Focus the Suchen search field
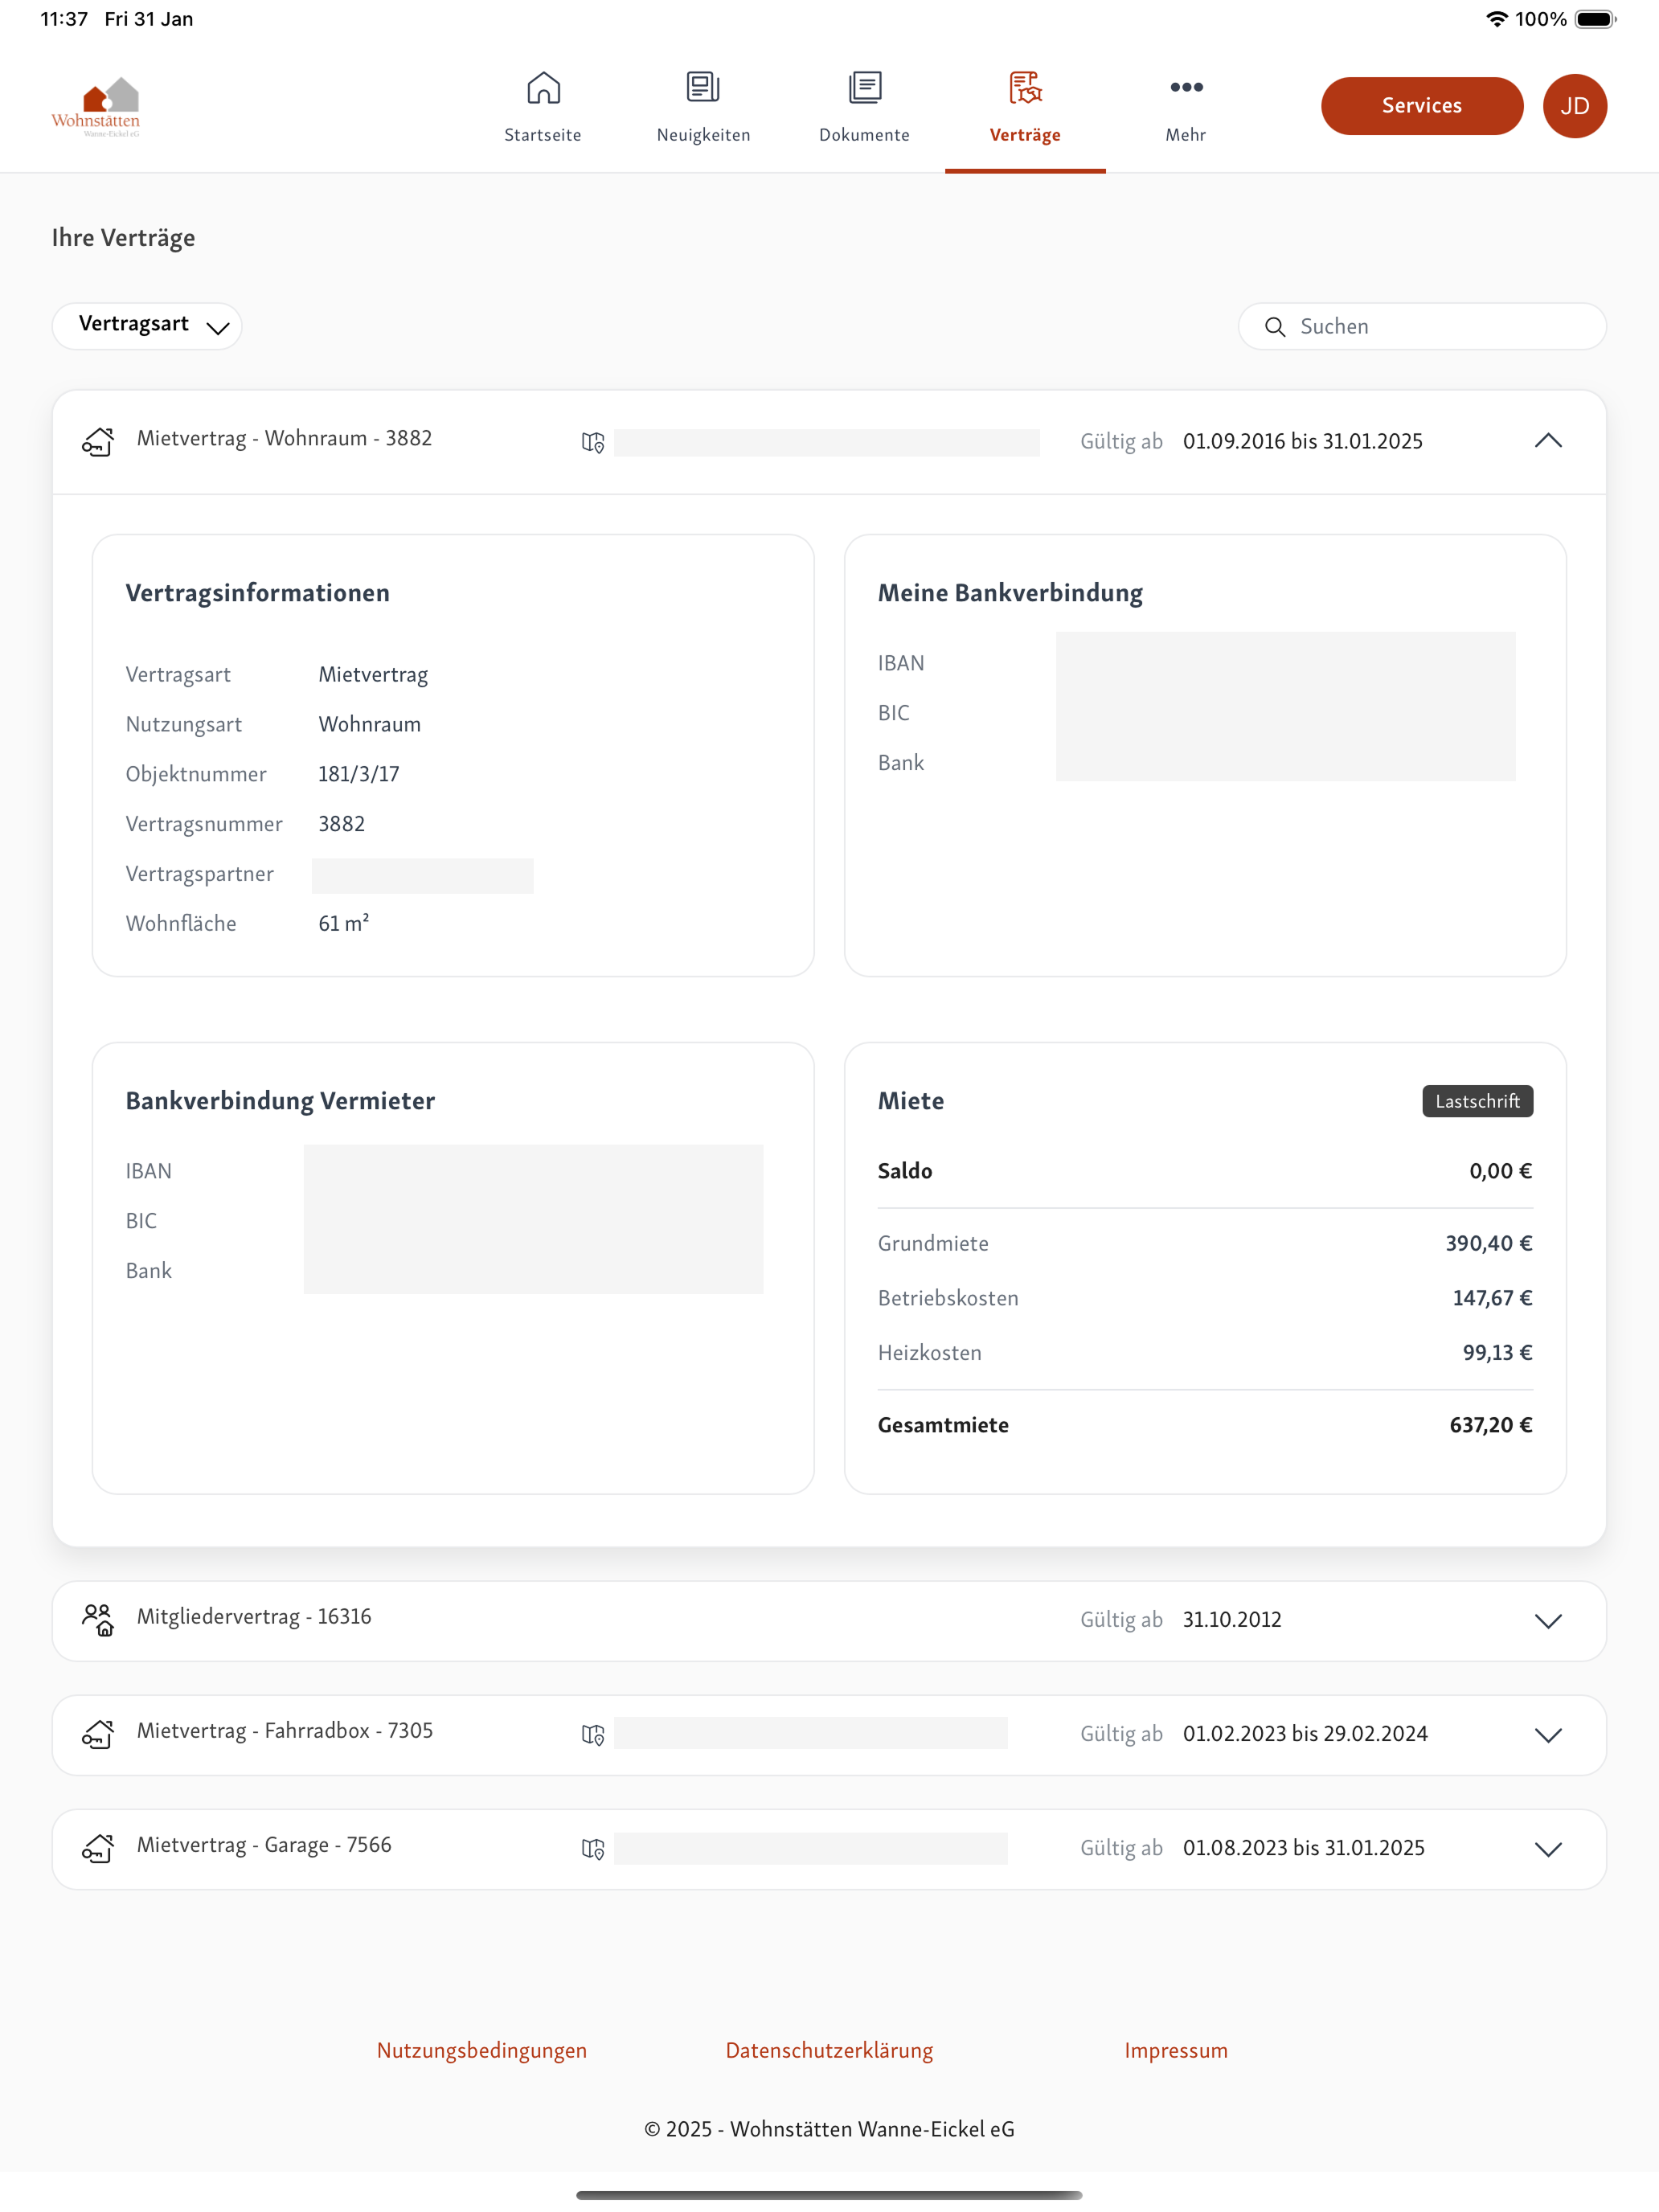Viewport: 1659px width, 2212px height. tap(1421, 326)
